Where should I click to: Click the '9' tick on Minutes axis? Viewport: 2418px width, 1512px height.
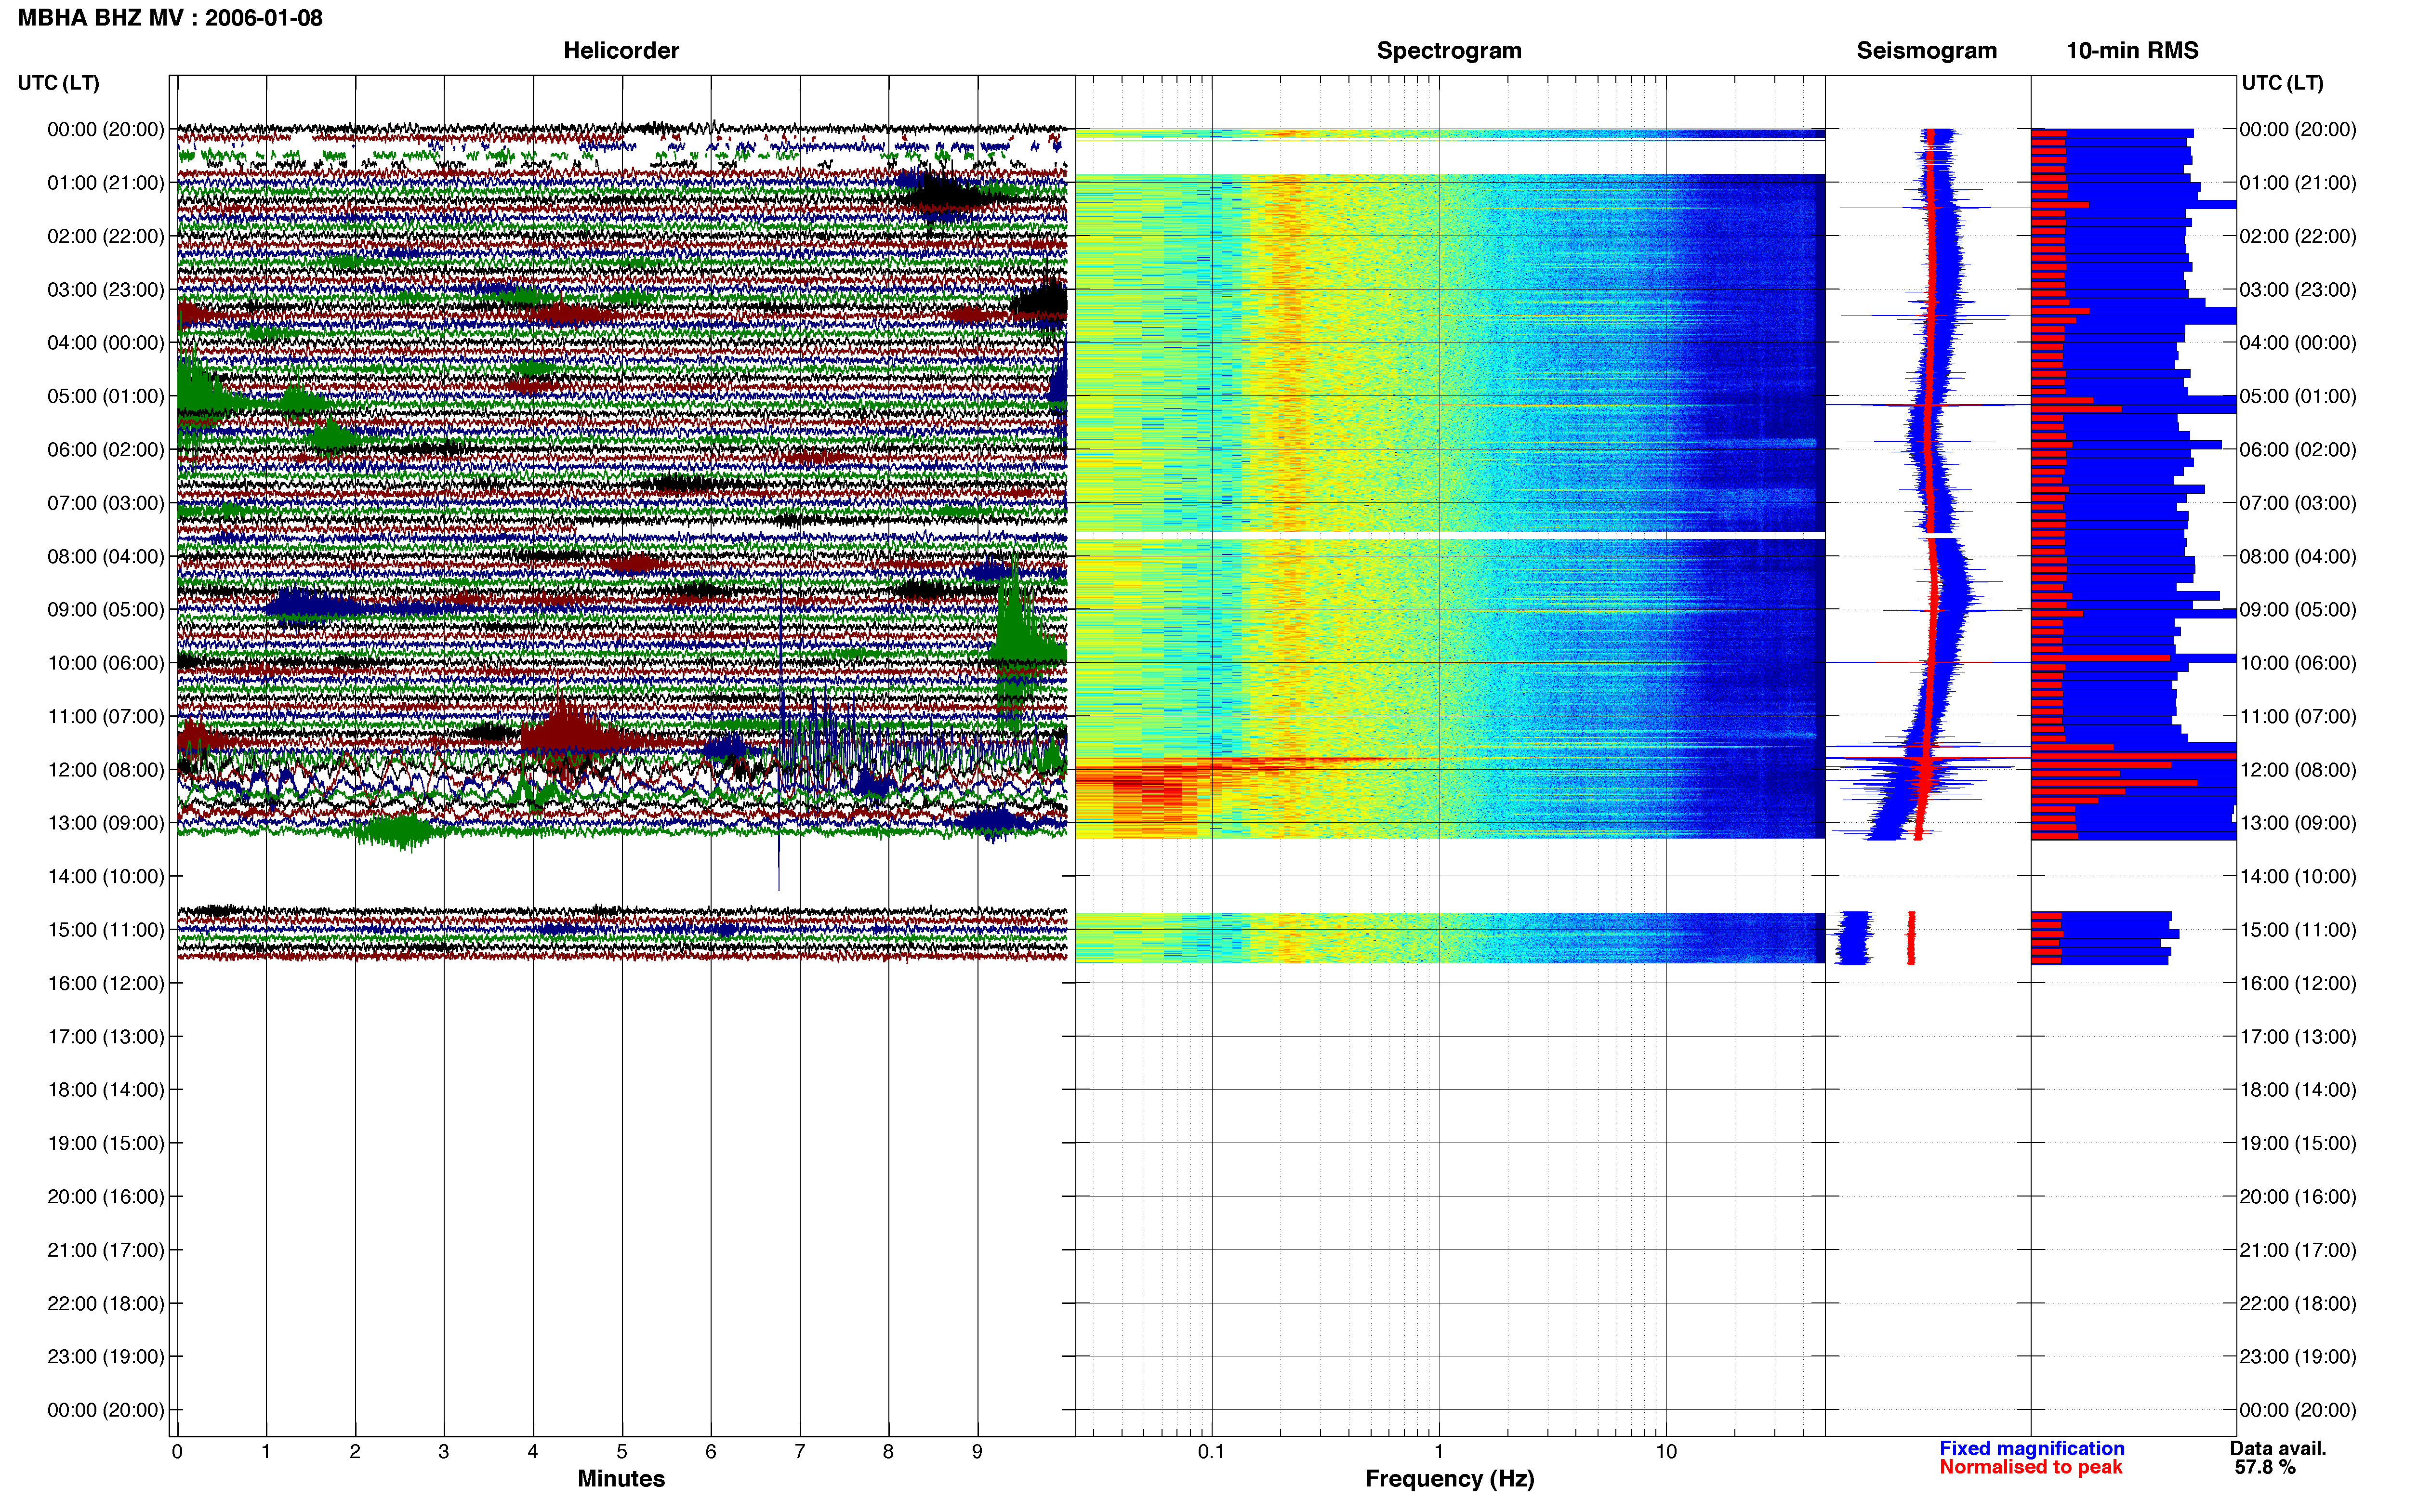pyautogui.click(x=977, y=1451)
